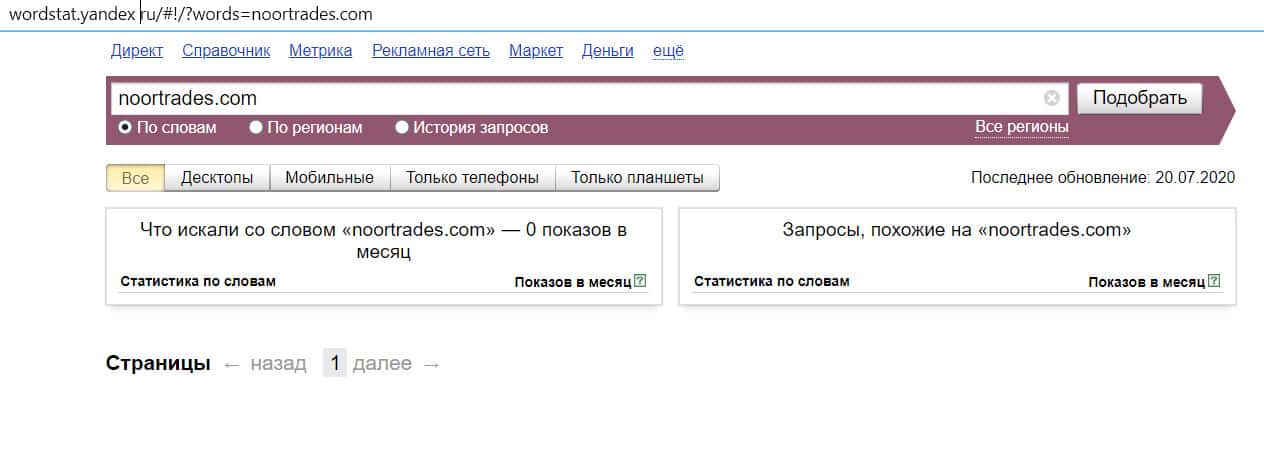
Task: Open the 'Метрика' link
Action: tap(320, 51)
